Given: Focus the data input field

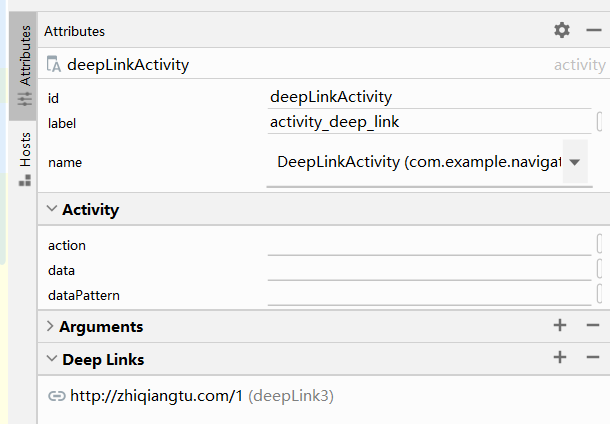Looking at the screenshot, I should coord(430,270).
